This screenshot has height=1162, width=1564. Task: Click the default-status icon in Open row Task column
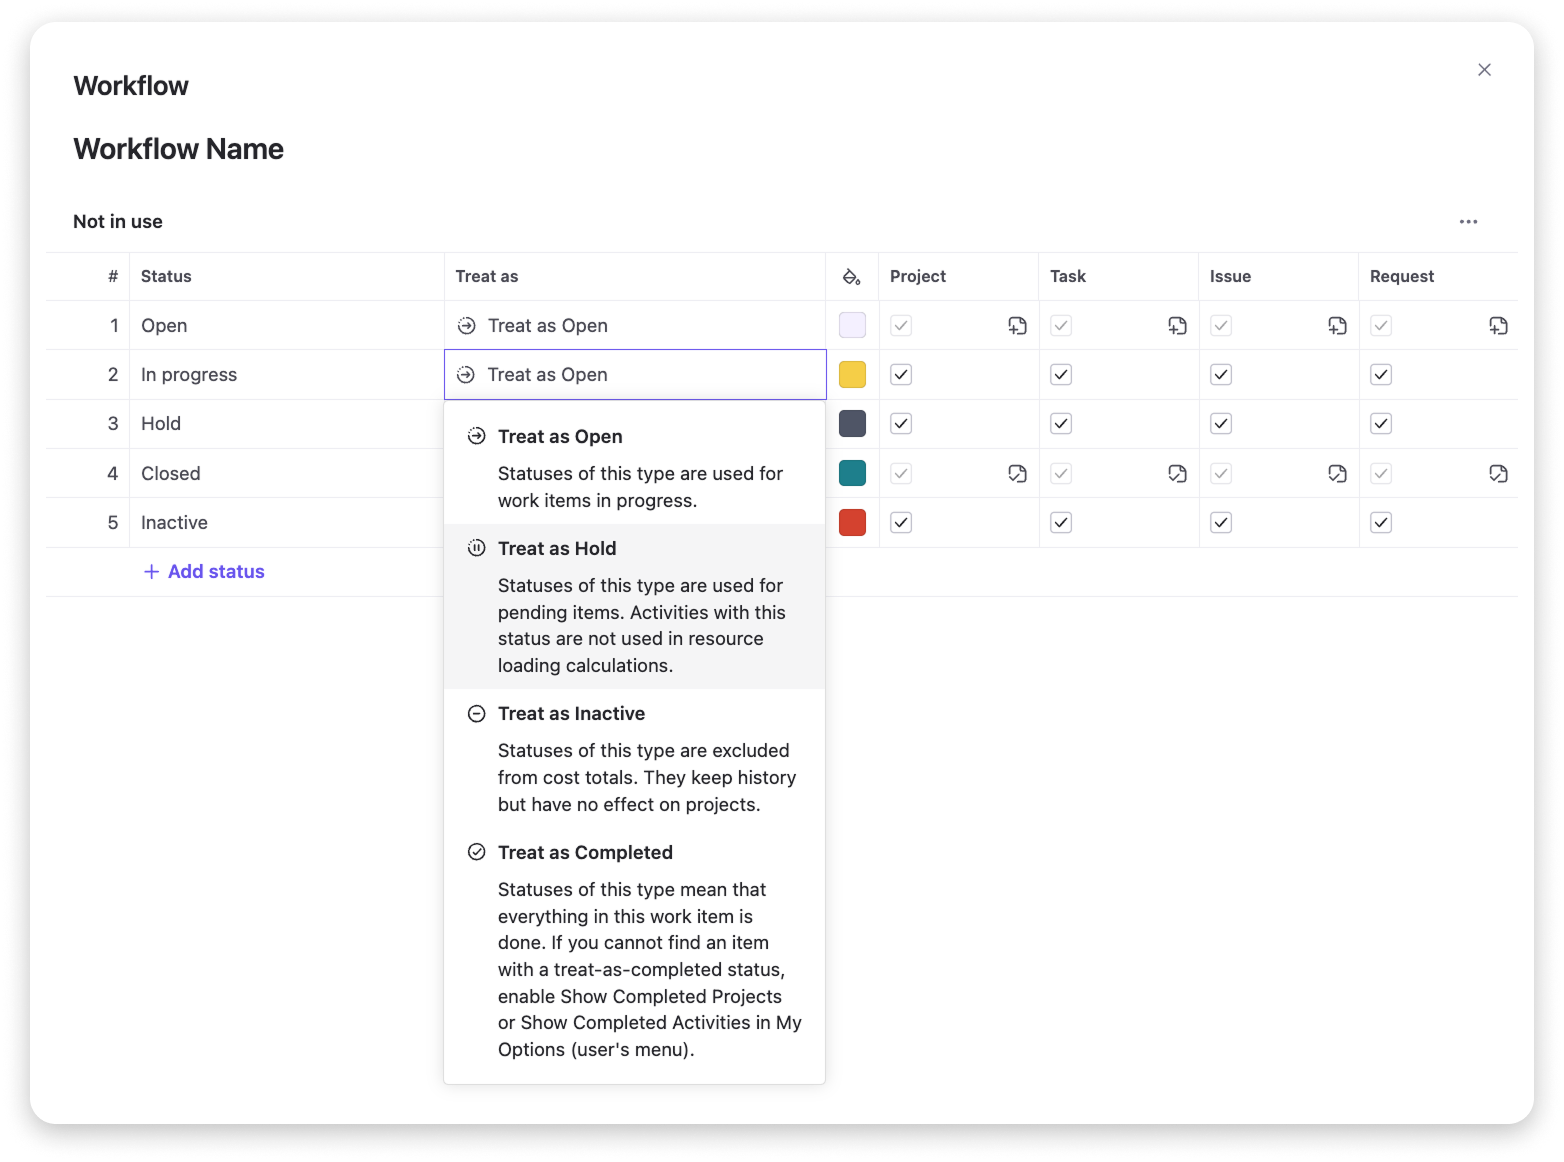(x=1177, y=326)
